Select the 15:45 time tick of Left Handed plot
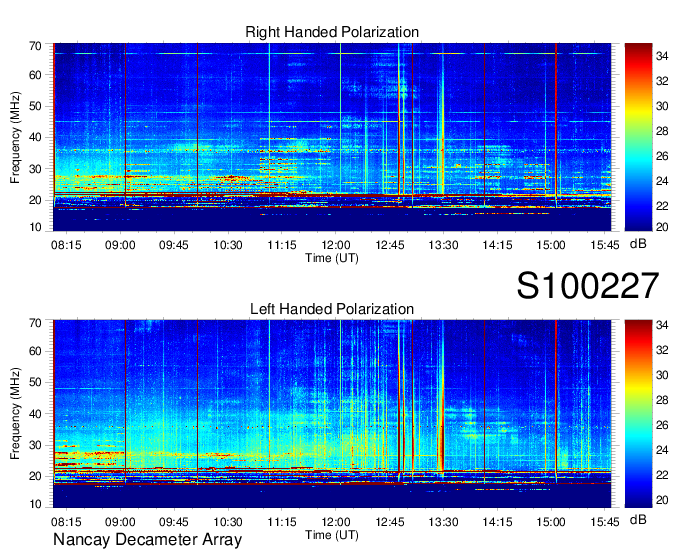This screenshot has width=680, height=552. pyautogui.click(x=605, y=522)
